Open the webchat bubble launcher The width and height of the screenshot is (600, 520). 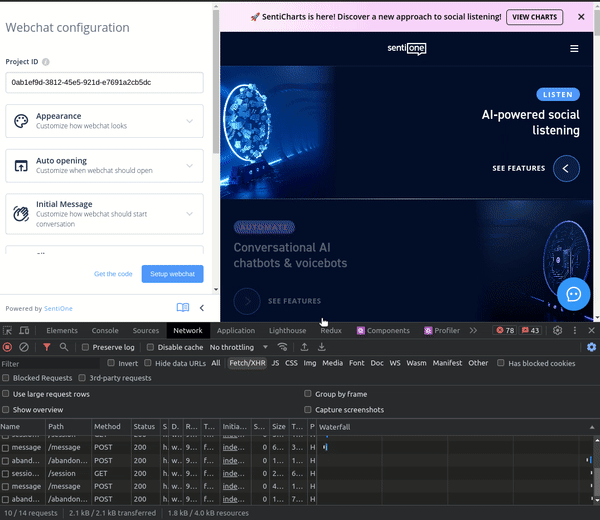tap(573, 294)
